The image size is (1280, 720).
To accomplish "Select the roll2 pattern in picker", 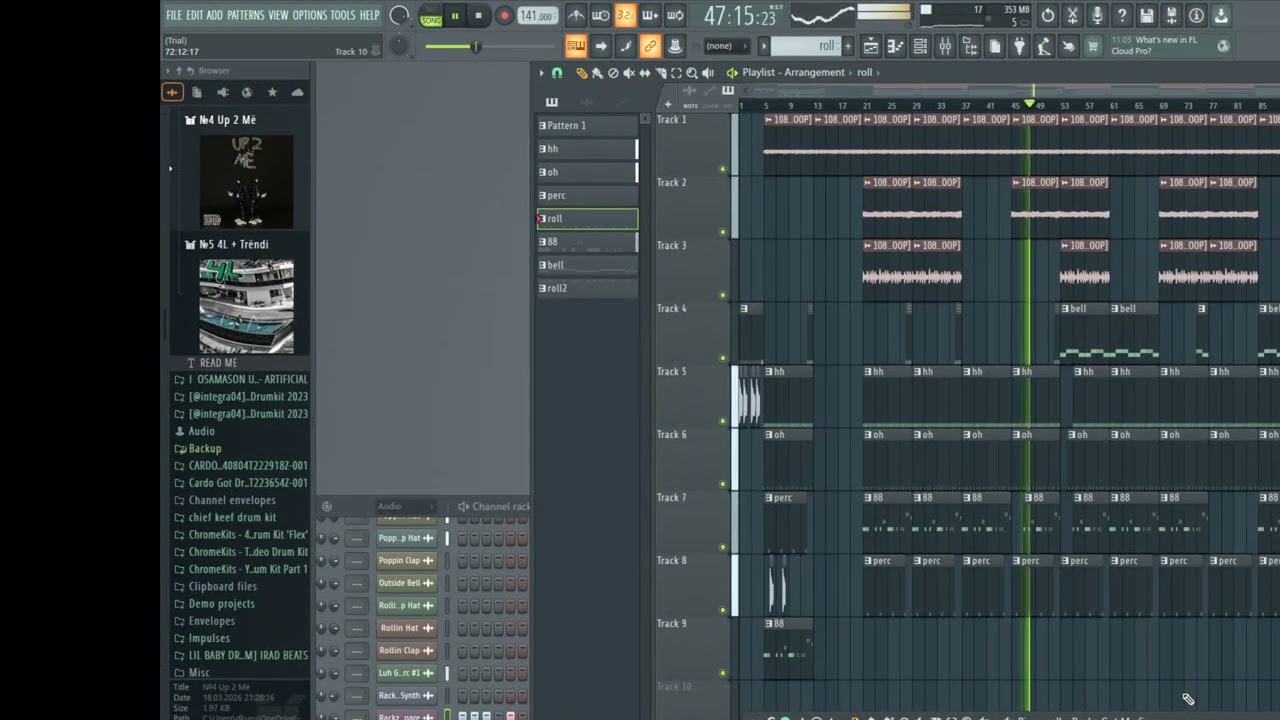I will point(587,288).
